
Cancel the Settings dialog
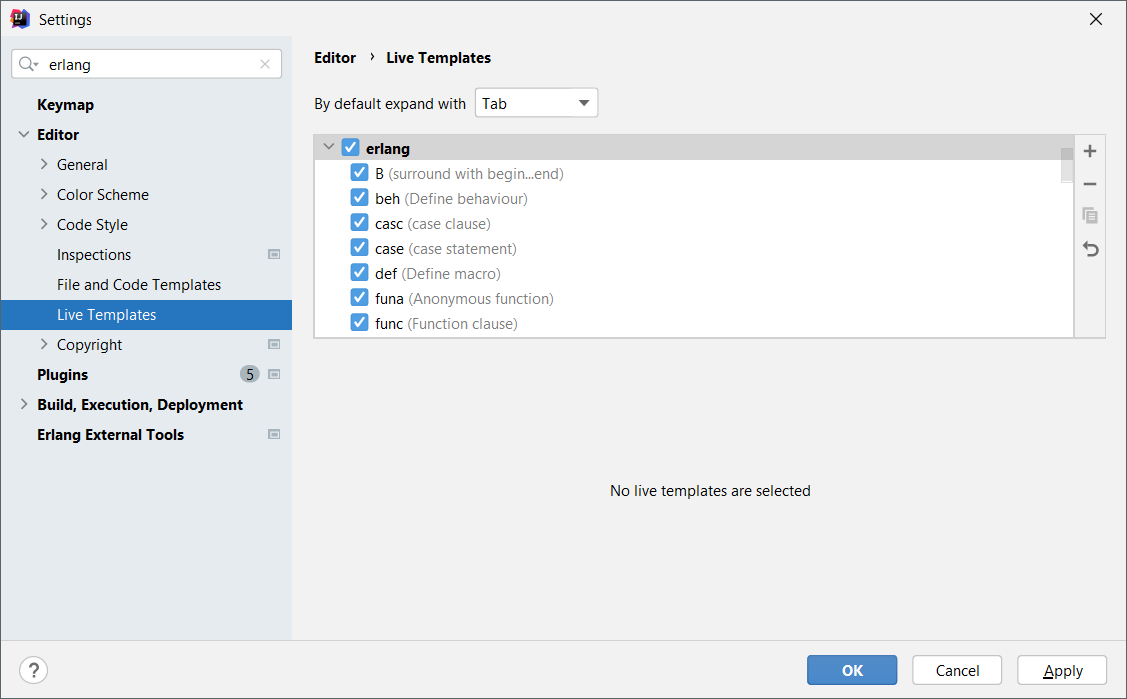pos(957,670)
